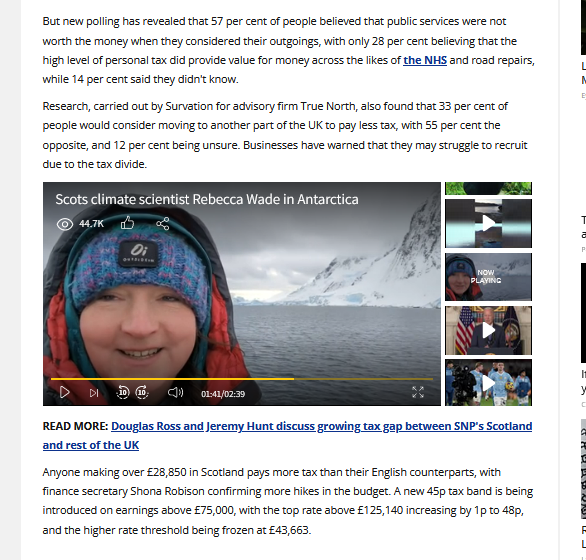Open Douglas Ross and Jeremy Hunt article link
This screenshot has height=560, width=586.
click(x=287, y=436)
